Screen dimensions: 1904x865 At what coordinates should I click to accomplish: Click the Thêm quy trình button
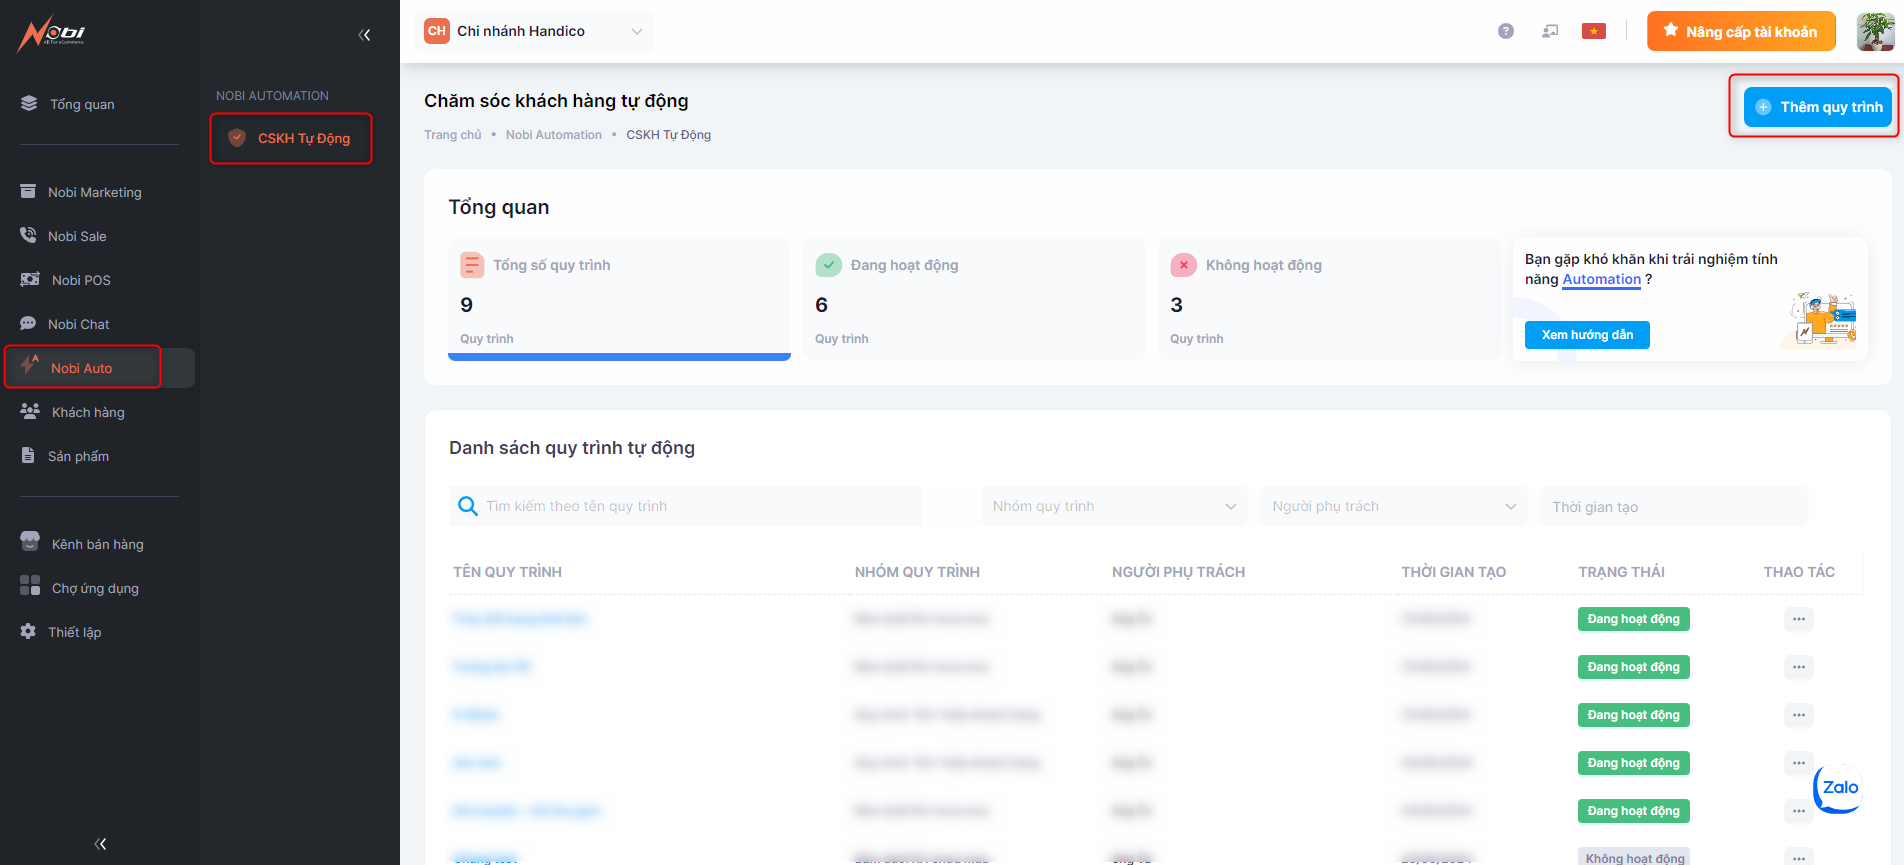click(x=1817, y=107)
